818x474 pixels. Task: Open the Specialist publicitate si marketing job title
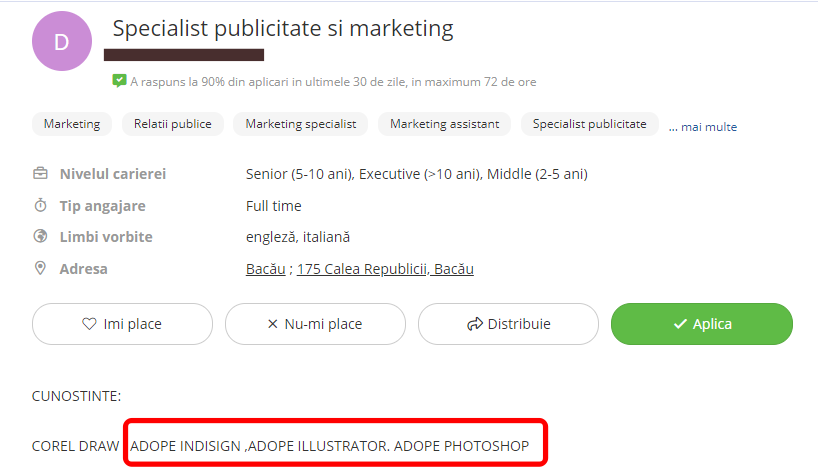283,29
